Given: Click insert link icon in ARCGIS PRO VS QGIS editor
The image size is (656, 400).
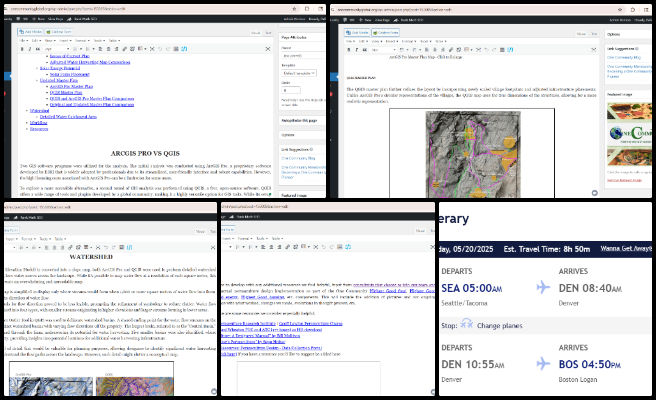Looking at the screenshot, I should 124,49.
